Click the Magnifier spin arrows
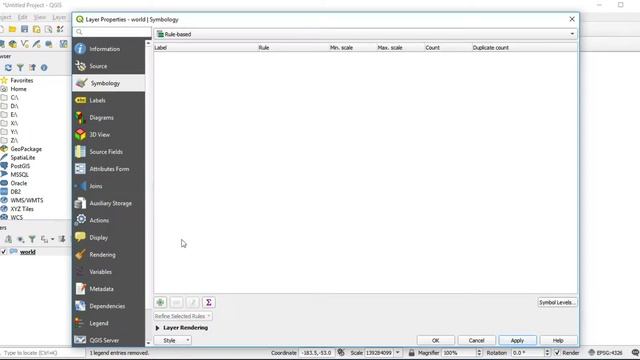This screenshot has width=640, height=360. (x=479, y=353)
